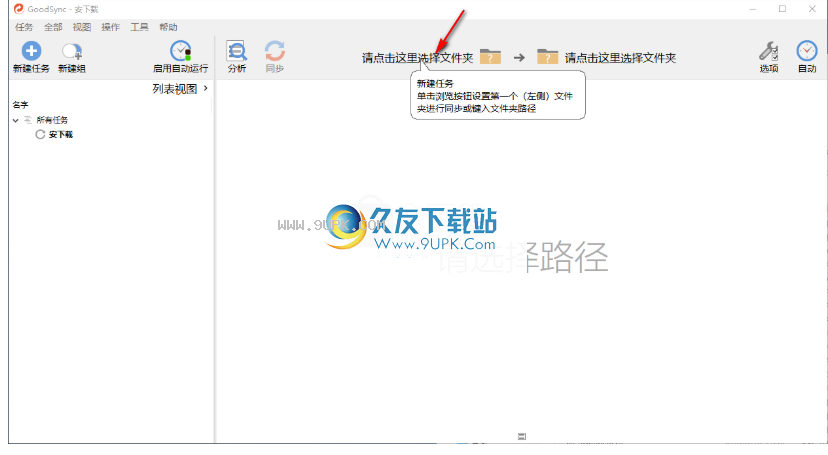Click the right folder question-mark icon

click(548, 56)
